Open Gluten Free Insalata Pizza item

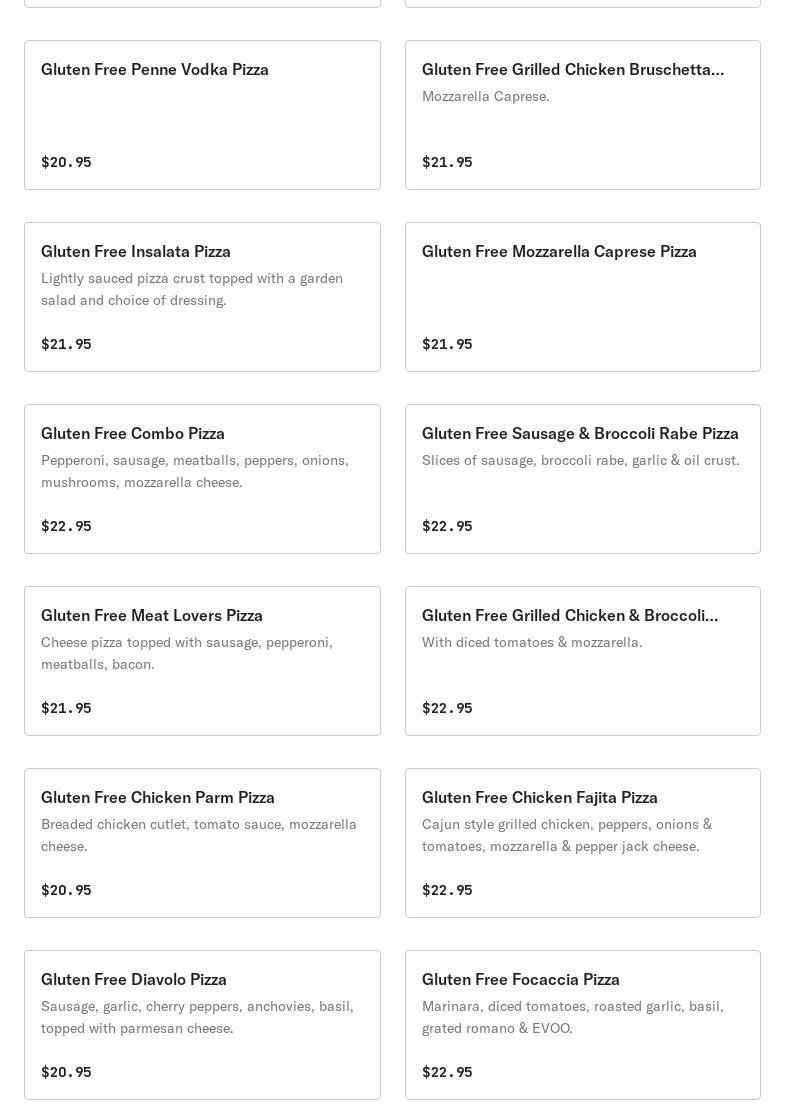[136, 252]
